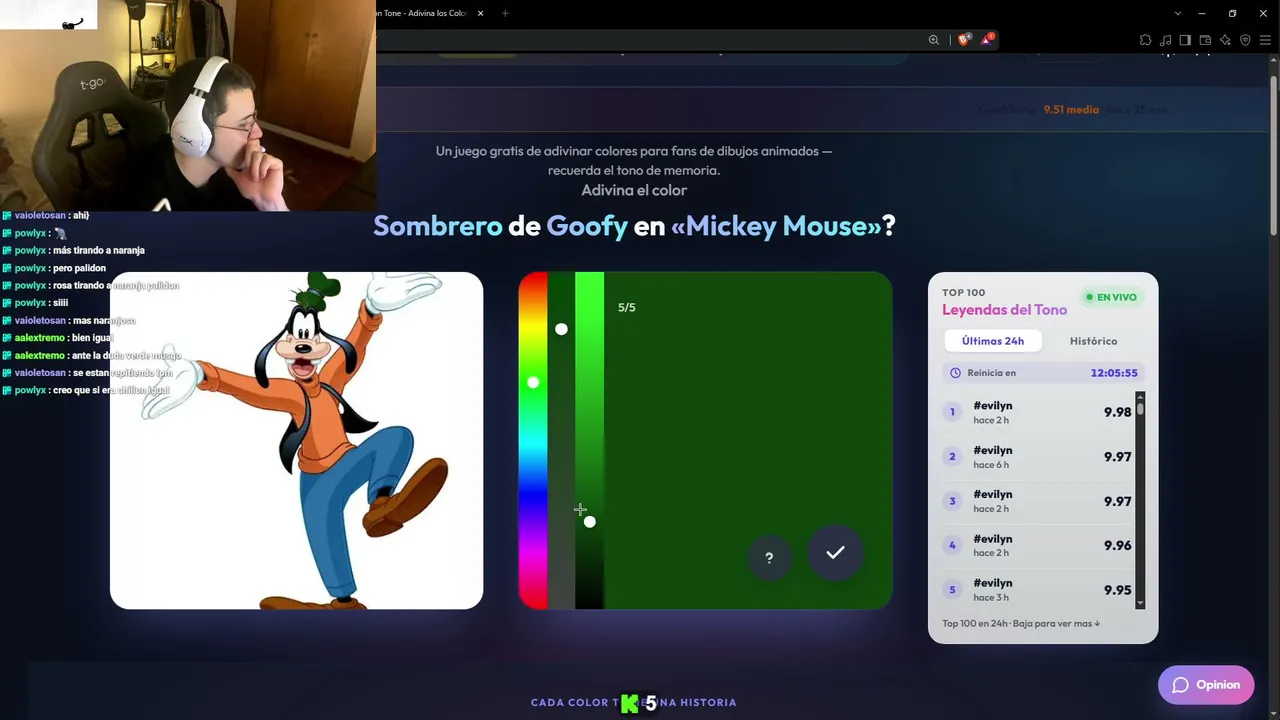Image resolution: width=1280 pixels, height=720 pixels.
Task: Click the rank 1 number badge
Action: [952, 412]
